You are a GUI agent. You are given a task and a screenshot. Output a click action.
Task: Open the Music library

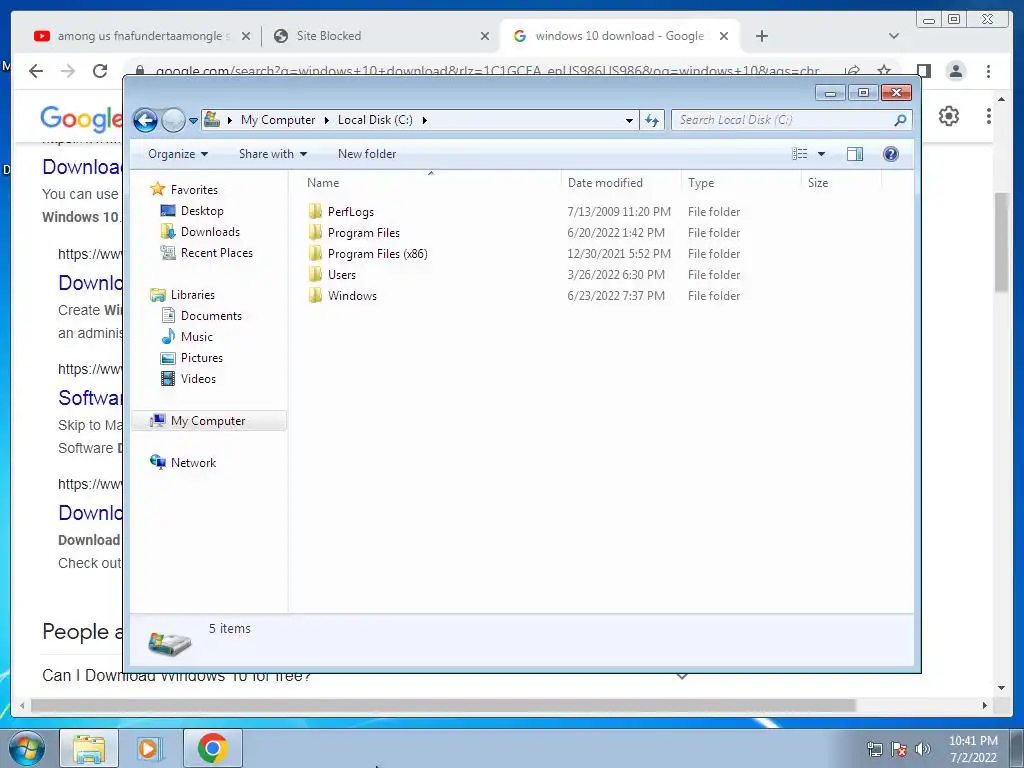[197, 337]
